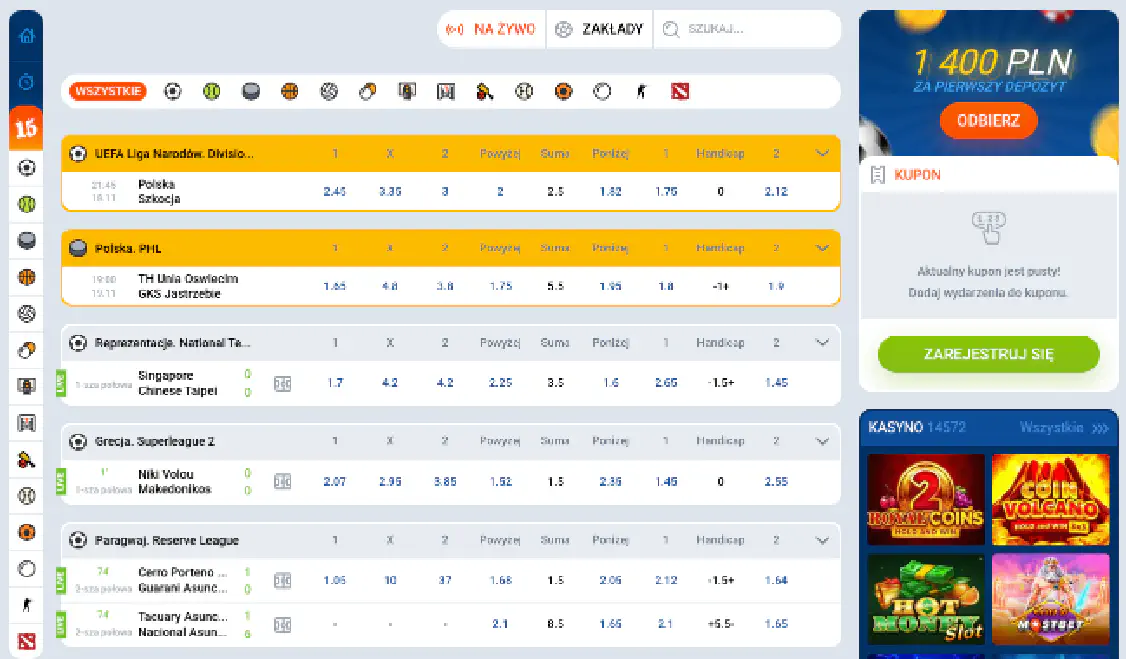Select the athletics running figure icon
Image resolution: width=1126 pixels, height=659 pixels.
[x=641, y=91]
